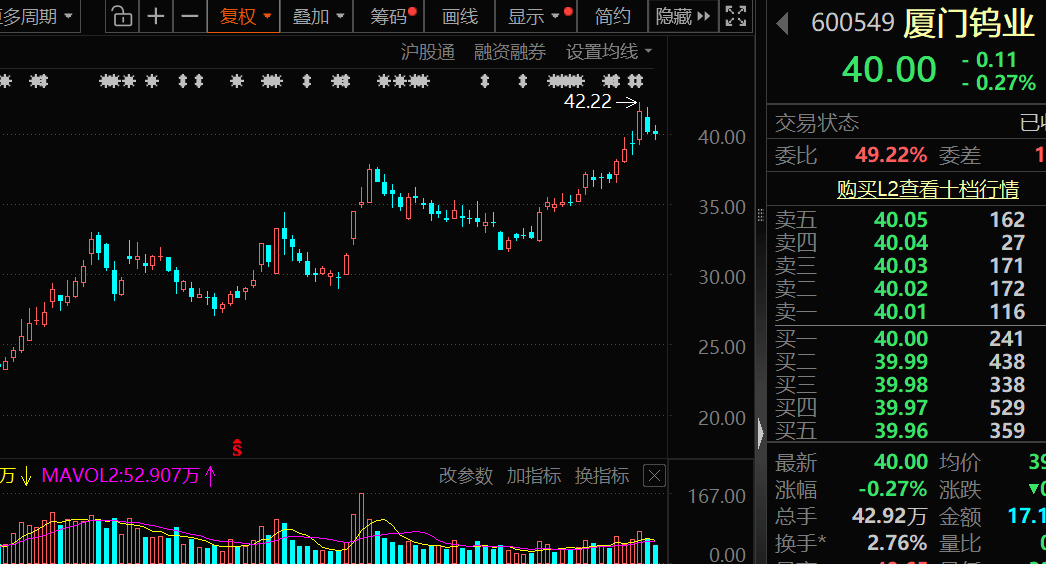Open the 设置均线 dropdown menu
The height and width of the screenshot is (564, 1046).
609,52
